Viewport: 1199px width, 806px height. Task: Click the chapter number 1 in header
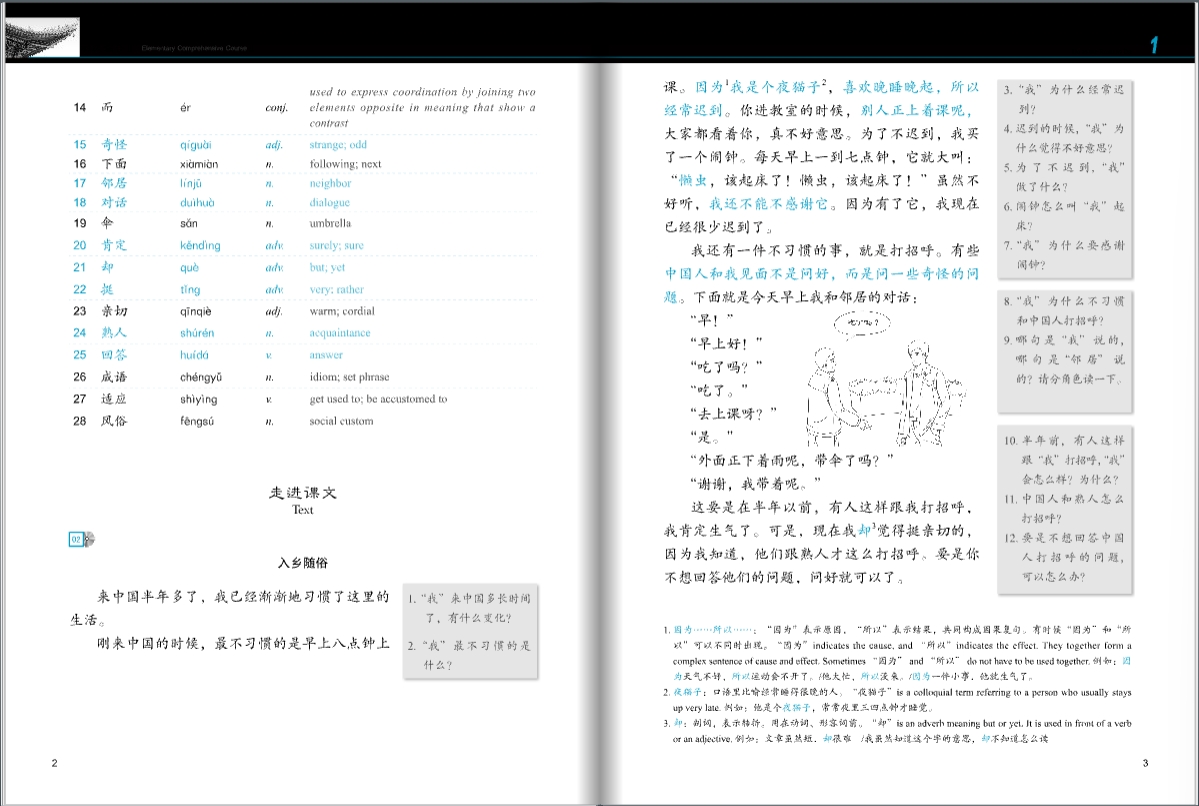[1154, 45]
